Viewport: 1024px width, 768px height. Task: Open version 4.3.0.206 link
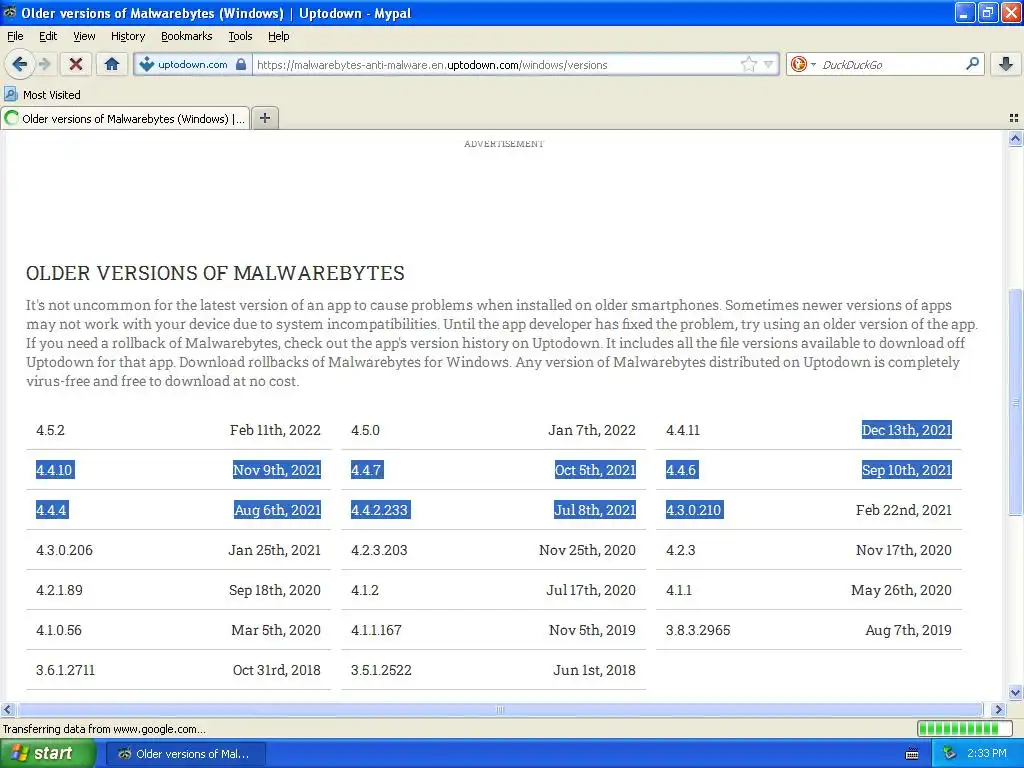(64, 550)
